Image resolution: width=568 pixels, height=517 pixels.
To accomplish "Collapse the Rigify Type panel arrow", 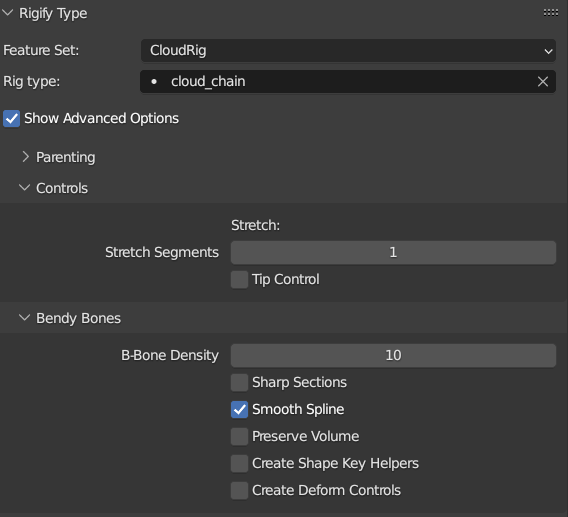I will point(8,13).
